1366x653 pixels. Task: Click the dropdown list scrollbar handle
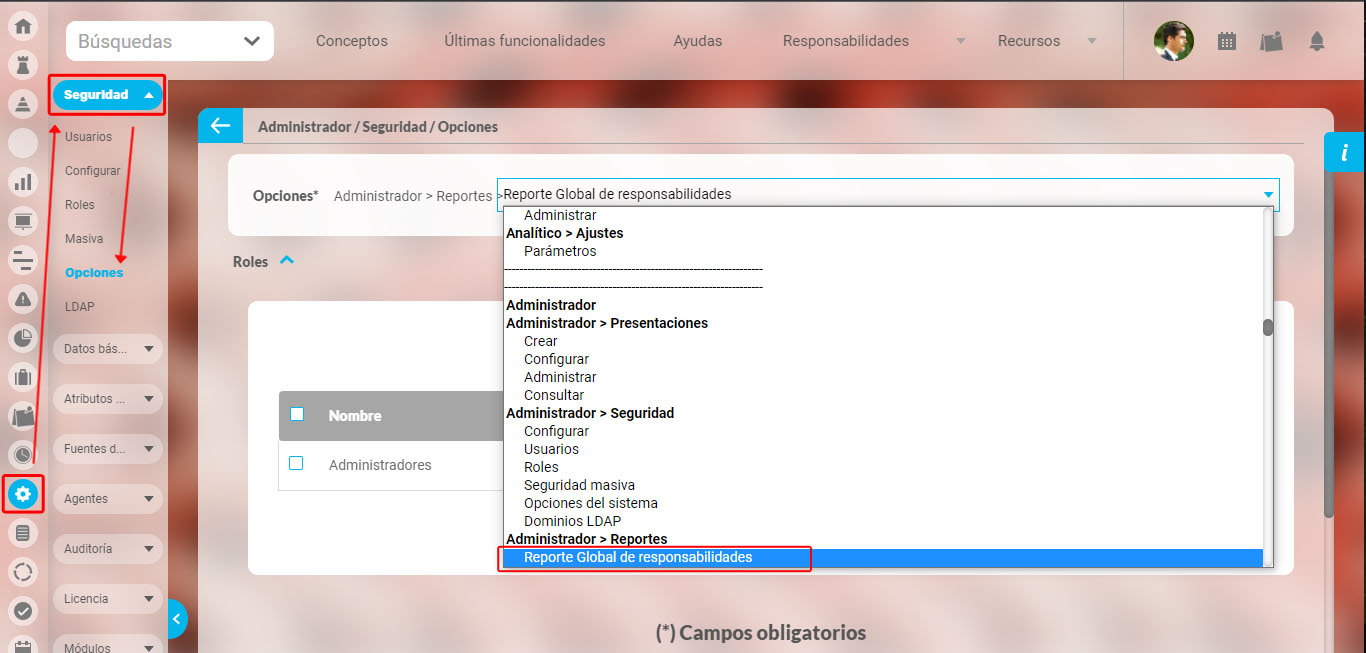pos(1268,327)
